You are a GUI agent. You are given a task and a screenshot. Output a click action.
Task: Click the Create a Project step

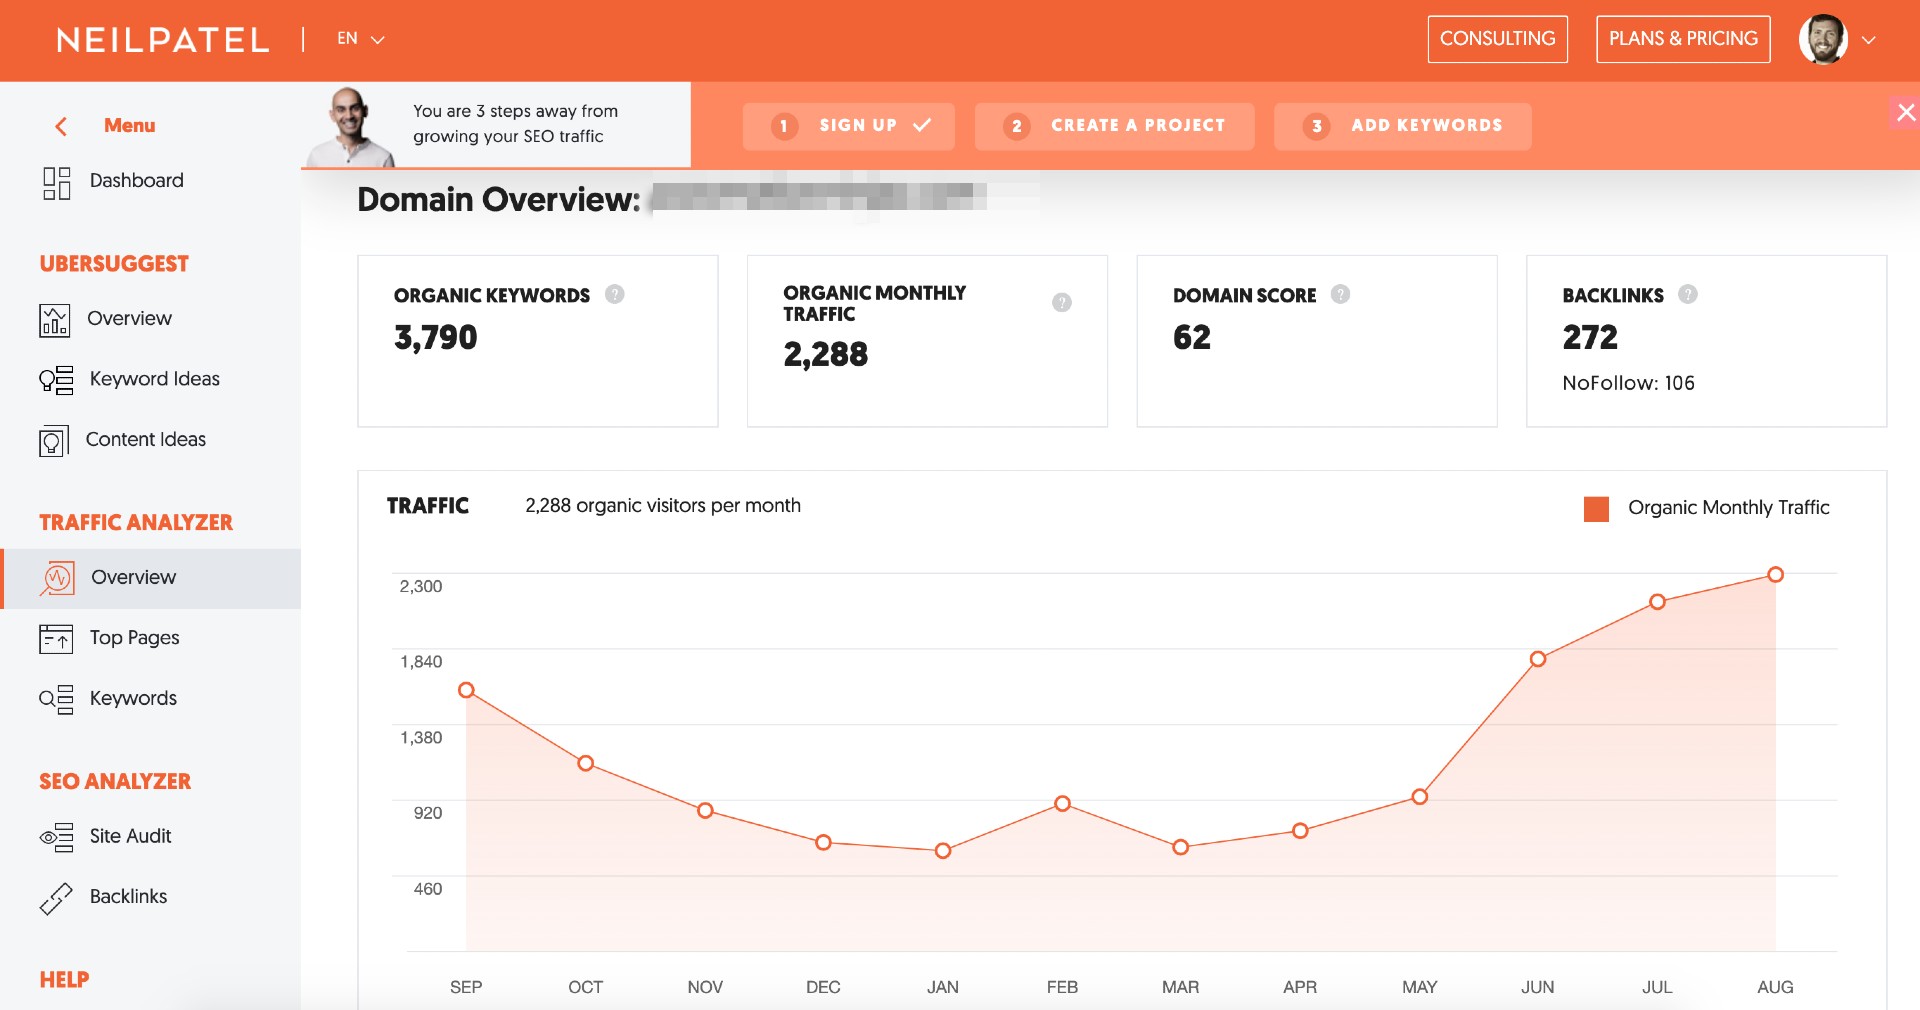[1115, 126]
